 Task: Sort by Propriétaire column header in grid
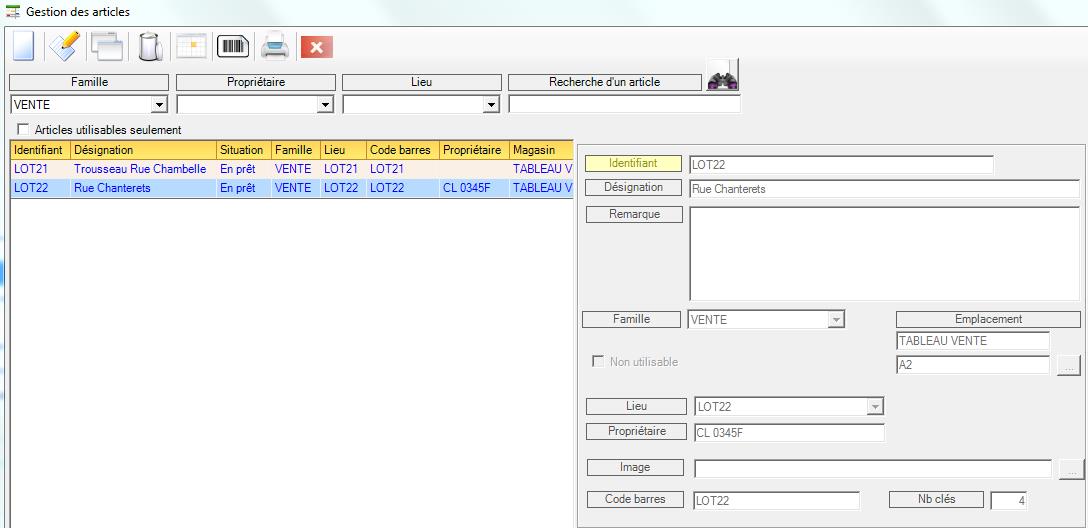coord(475,150)
